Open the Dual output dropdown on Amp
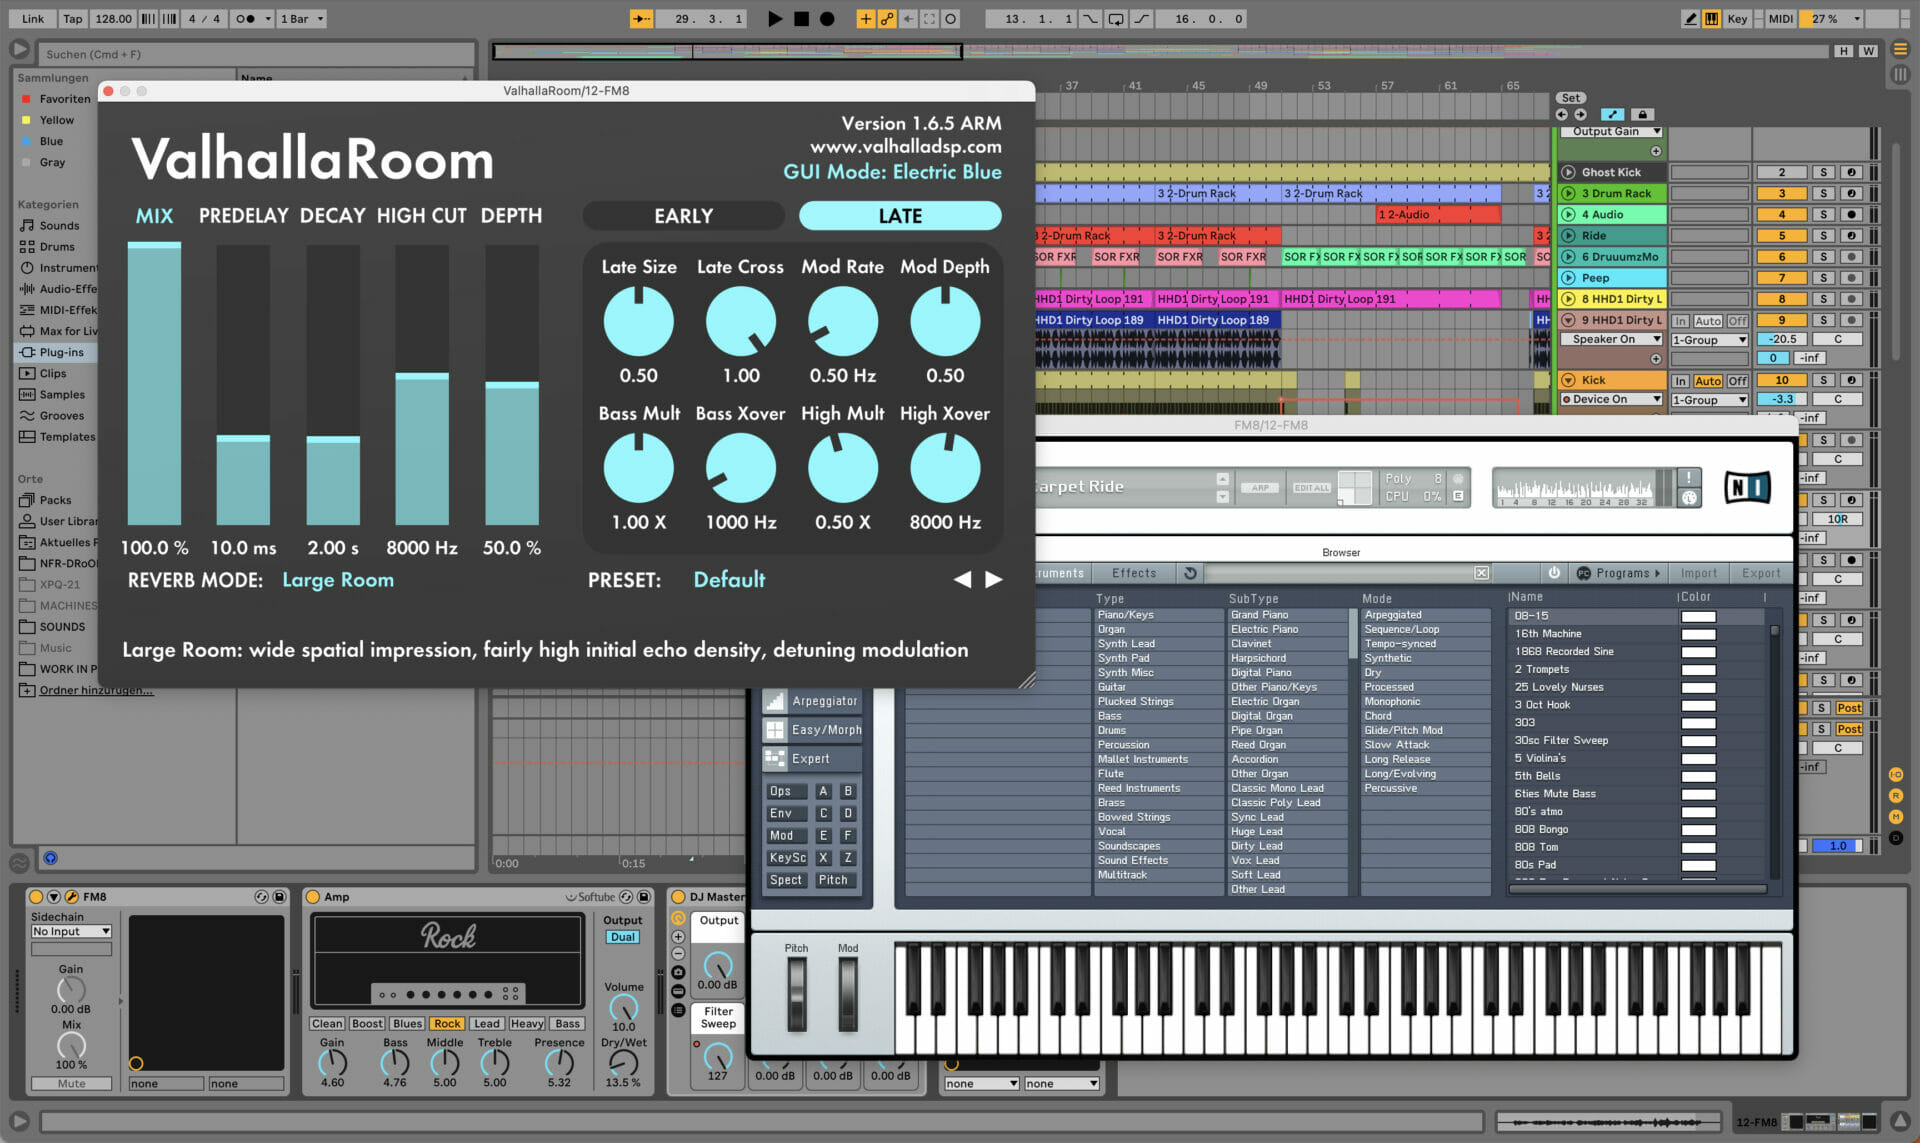Image resolution: width=1920 pixels, height=1143 pixels. click(x=623, y=937)
